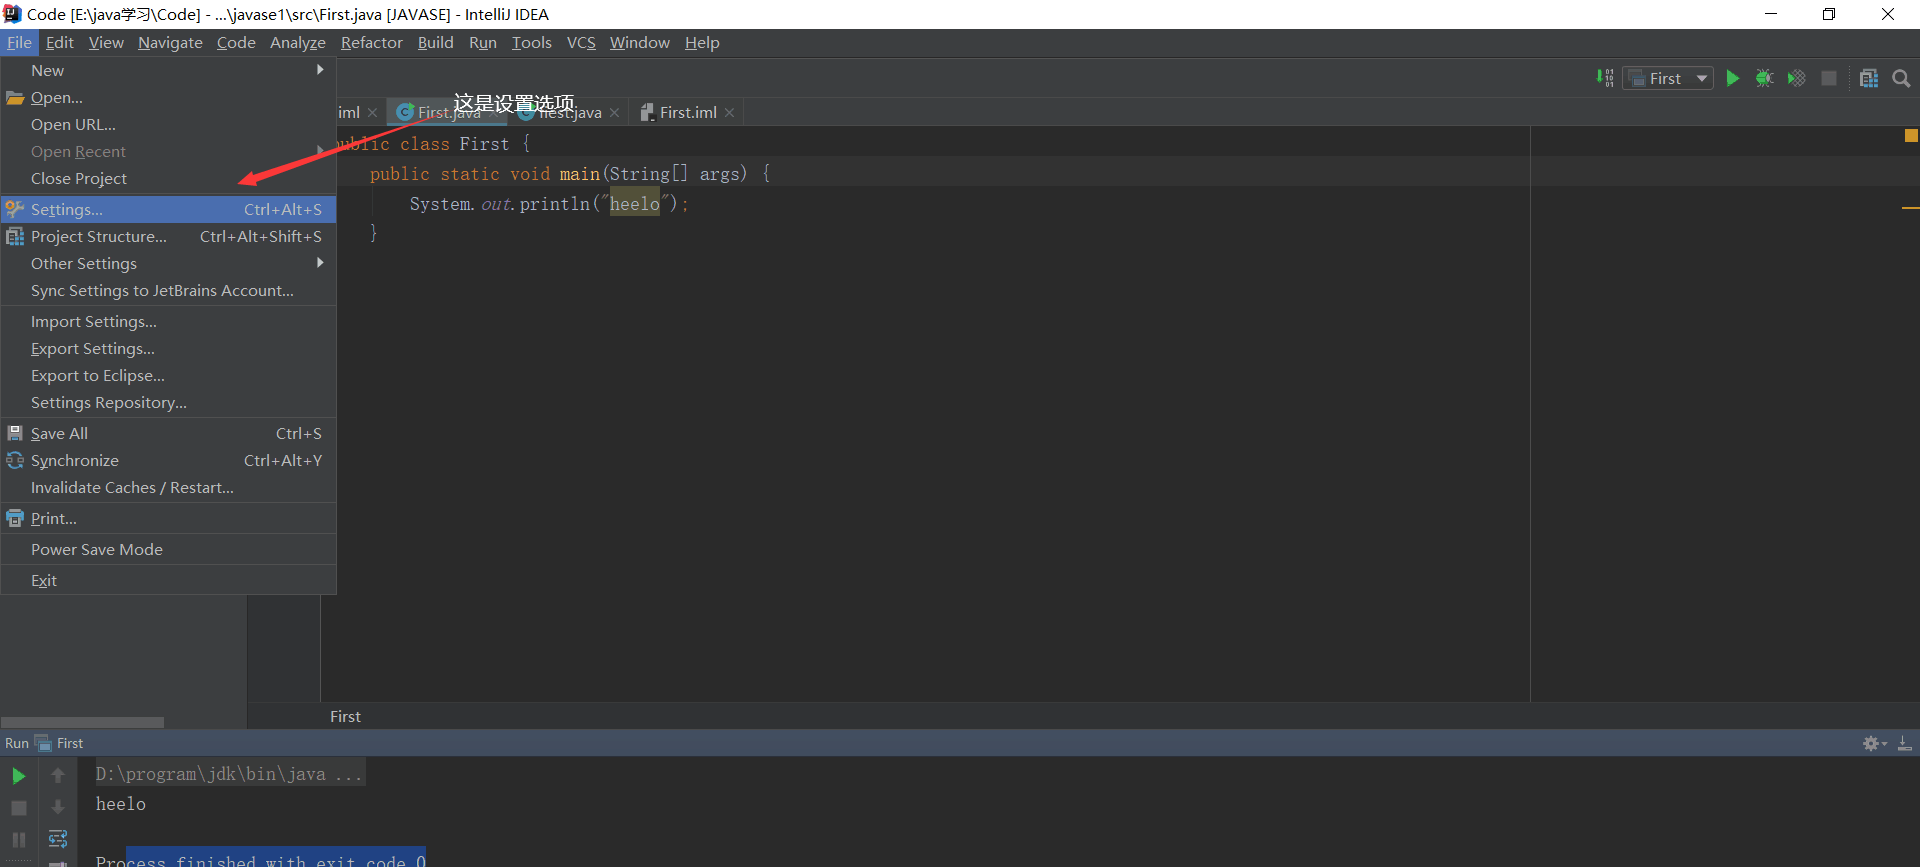Click Exit in the File menu

(168, 580)
